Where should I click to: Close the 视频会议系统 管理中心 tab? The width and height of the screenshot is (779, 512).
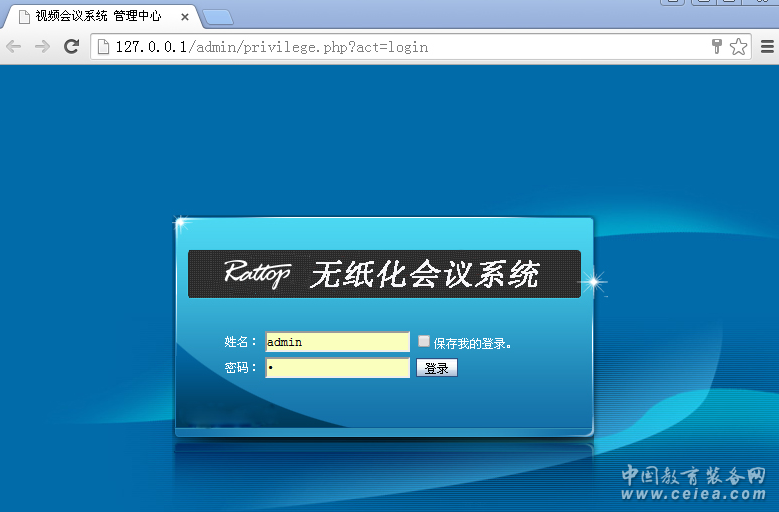[x=185, y=17]
